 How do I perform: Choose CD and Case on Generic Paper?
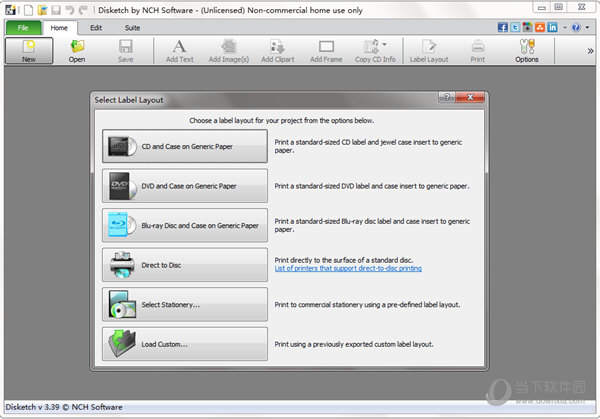tap(185, 146)
